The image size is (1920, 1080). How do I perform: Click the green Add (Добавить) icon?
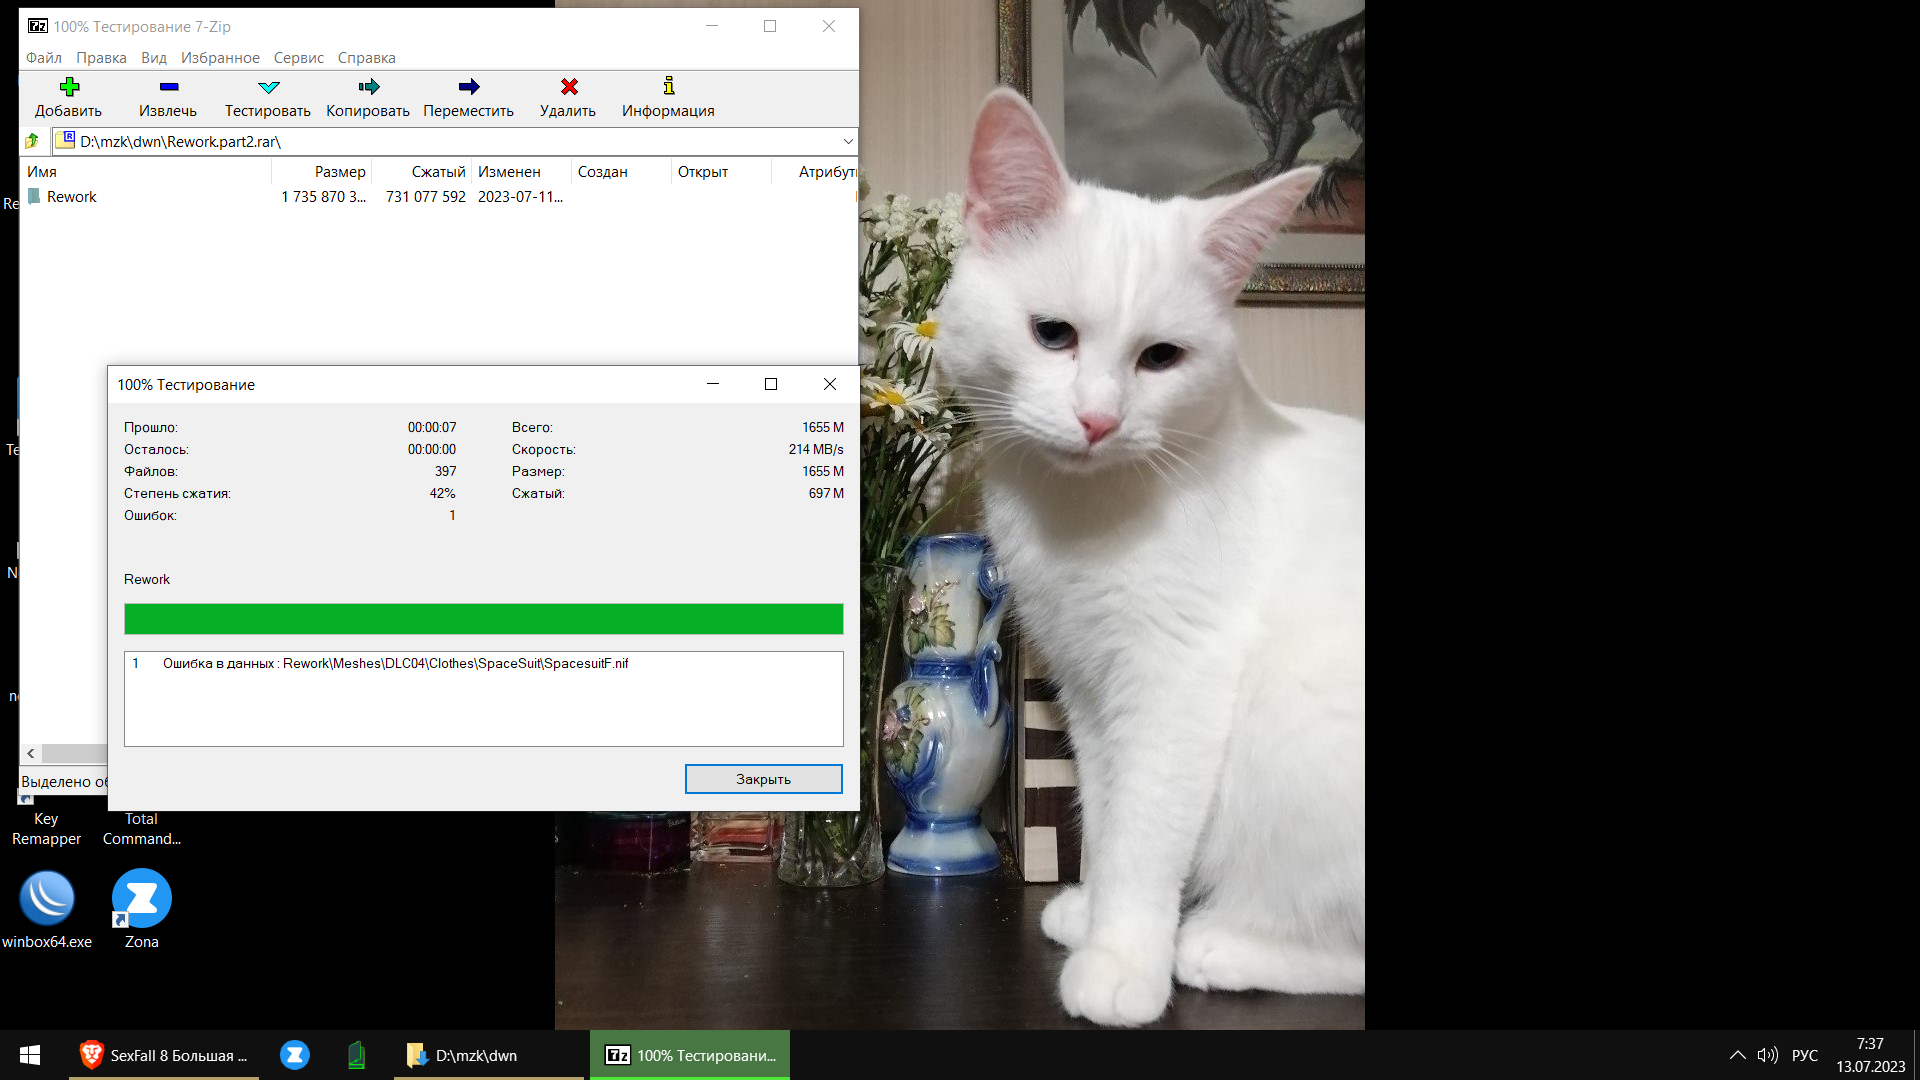(69, 87)
